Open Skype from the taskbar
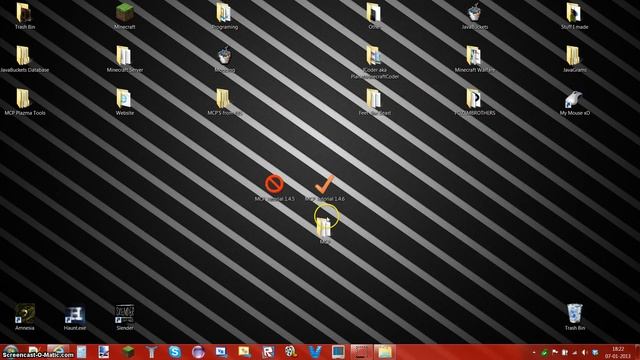The width and height of the screenshot is (640, 360). pyautogui.click(x=175, y=351)
